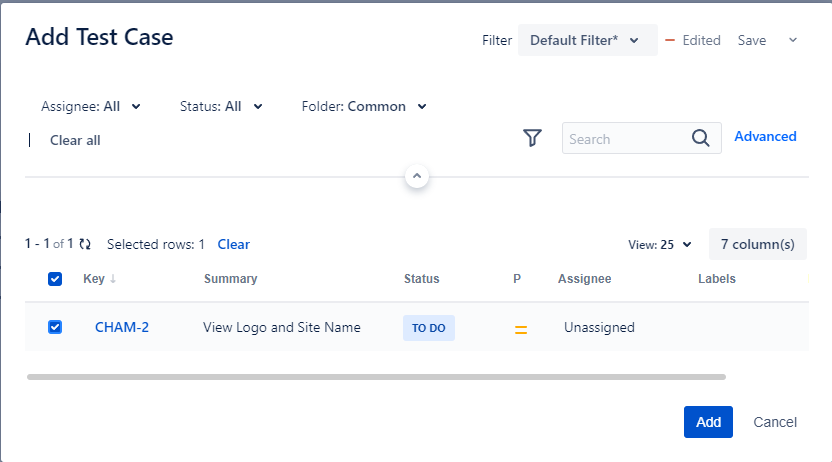Expand the Status filter dropdown
Image resolution: width=832 pixels, height=462 pixels.
(221, 106)
